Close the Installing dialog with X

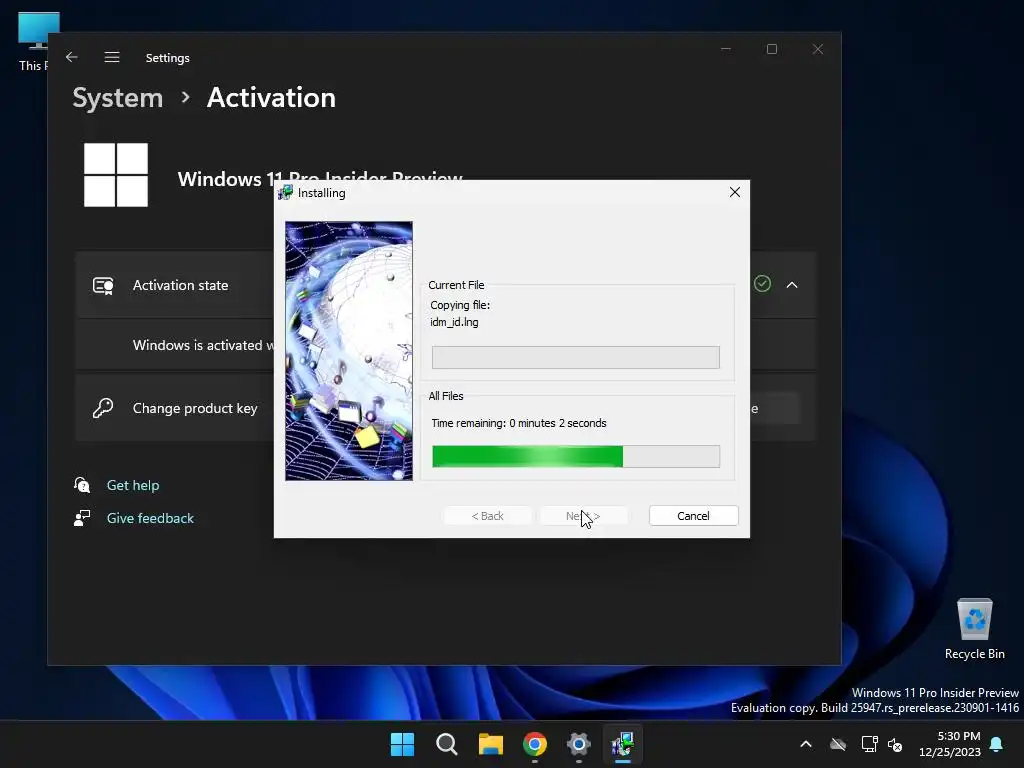pos(735,192)
